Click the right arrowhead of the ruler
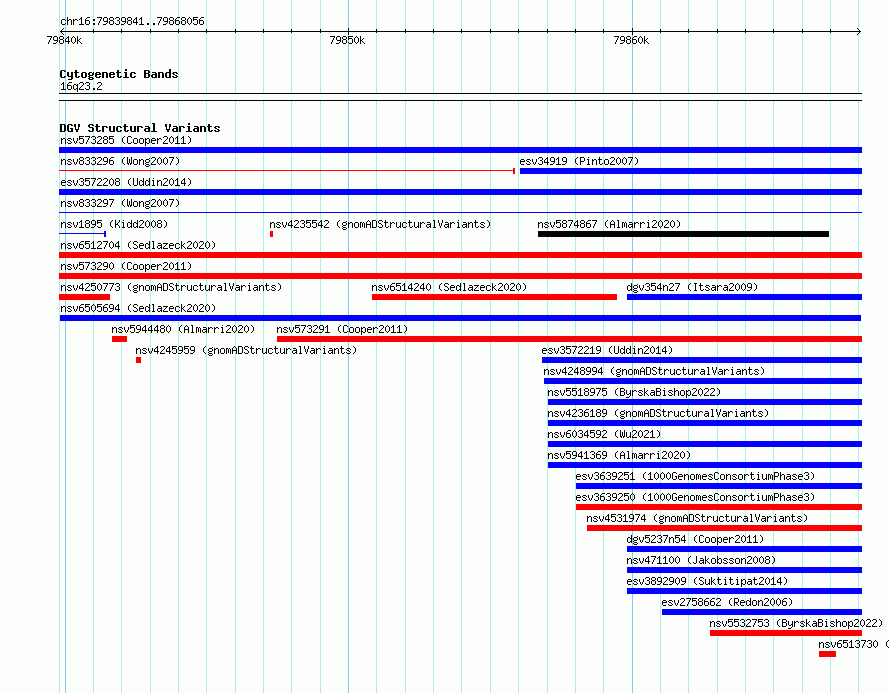890x693 pixels. pyautogui.click(x=859, y=32)
